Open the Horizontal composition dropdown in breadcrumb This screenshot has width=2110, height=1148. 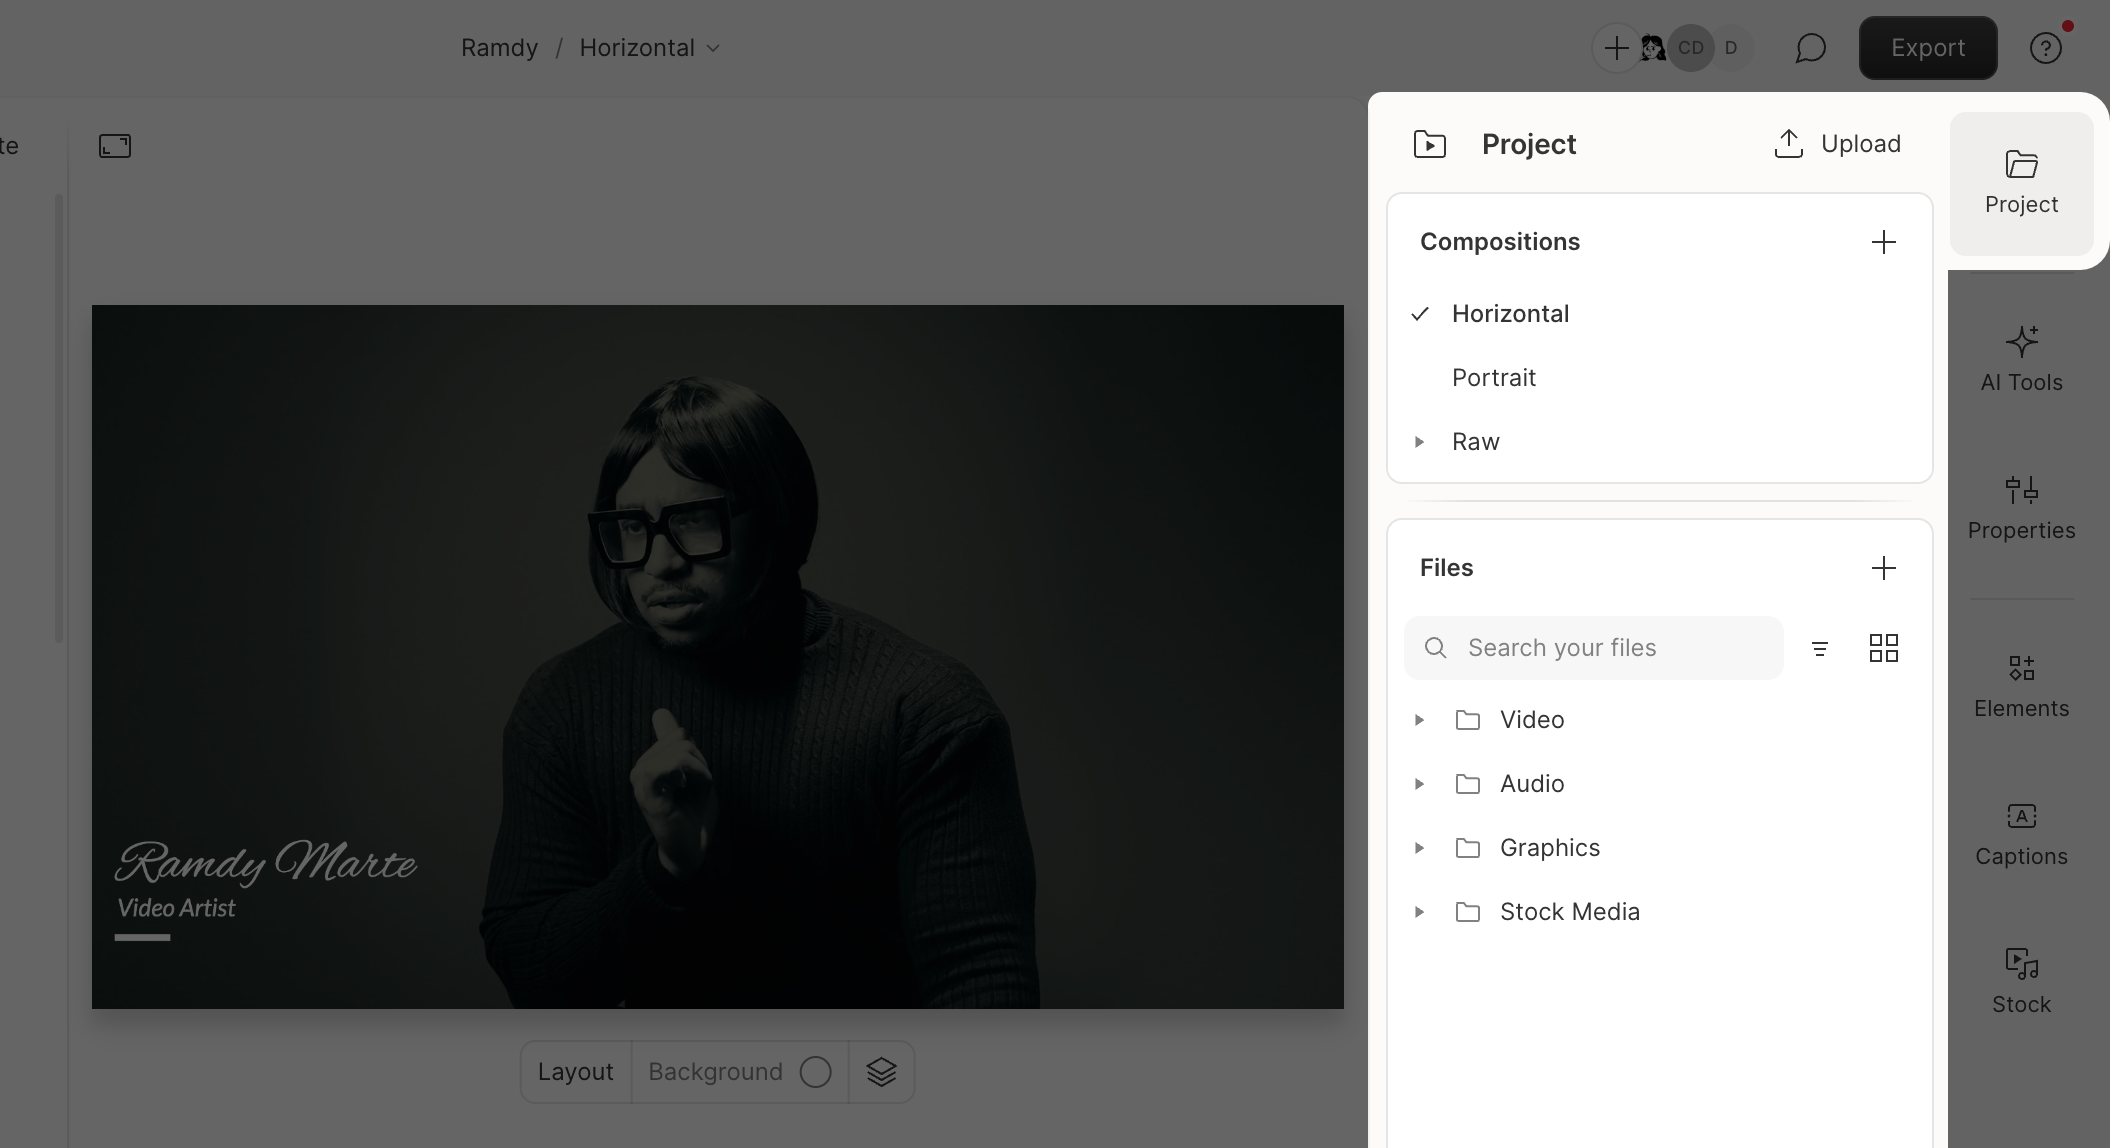[x=650, y=48]
